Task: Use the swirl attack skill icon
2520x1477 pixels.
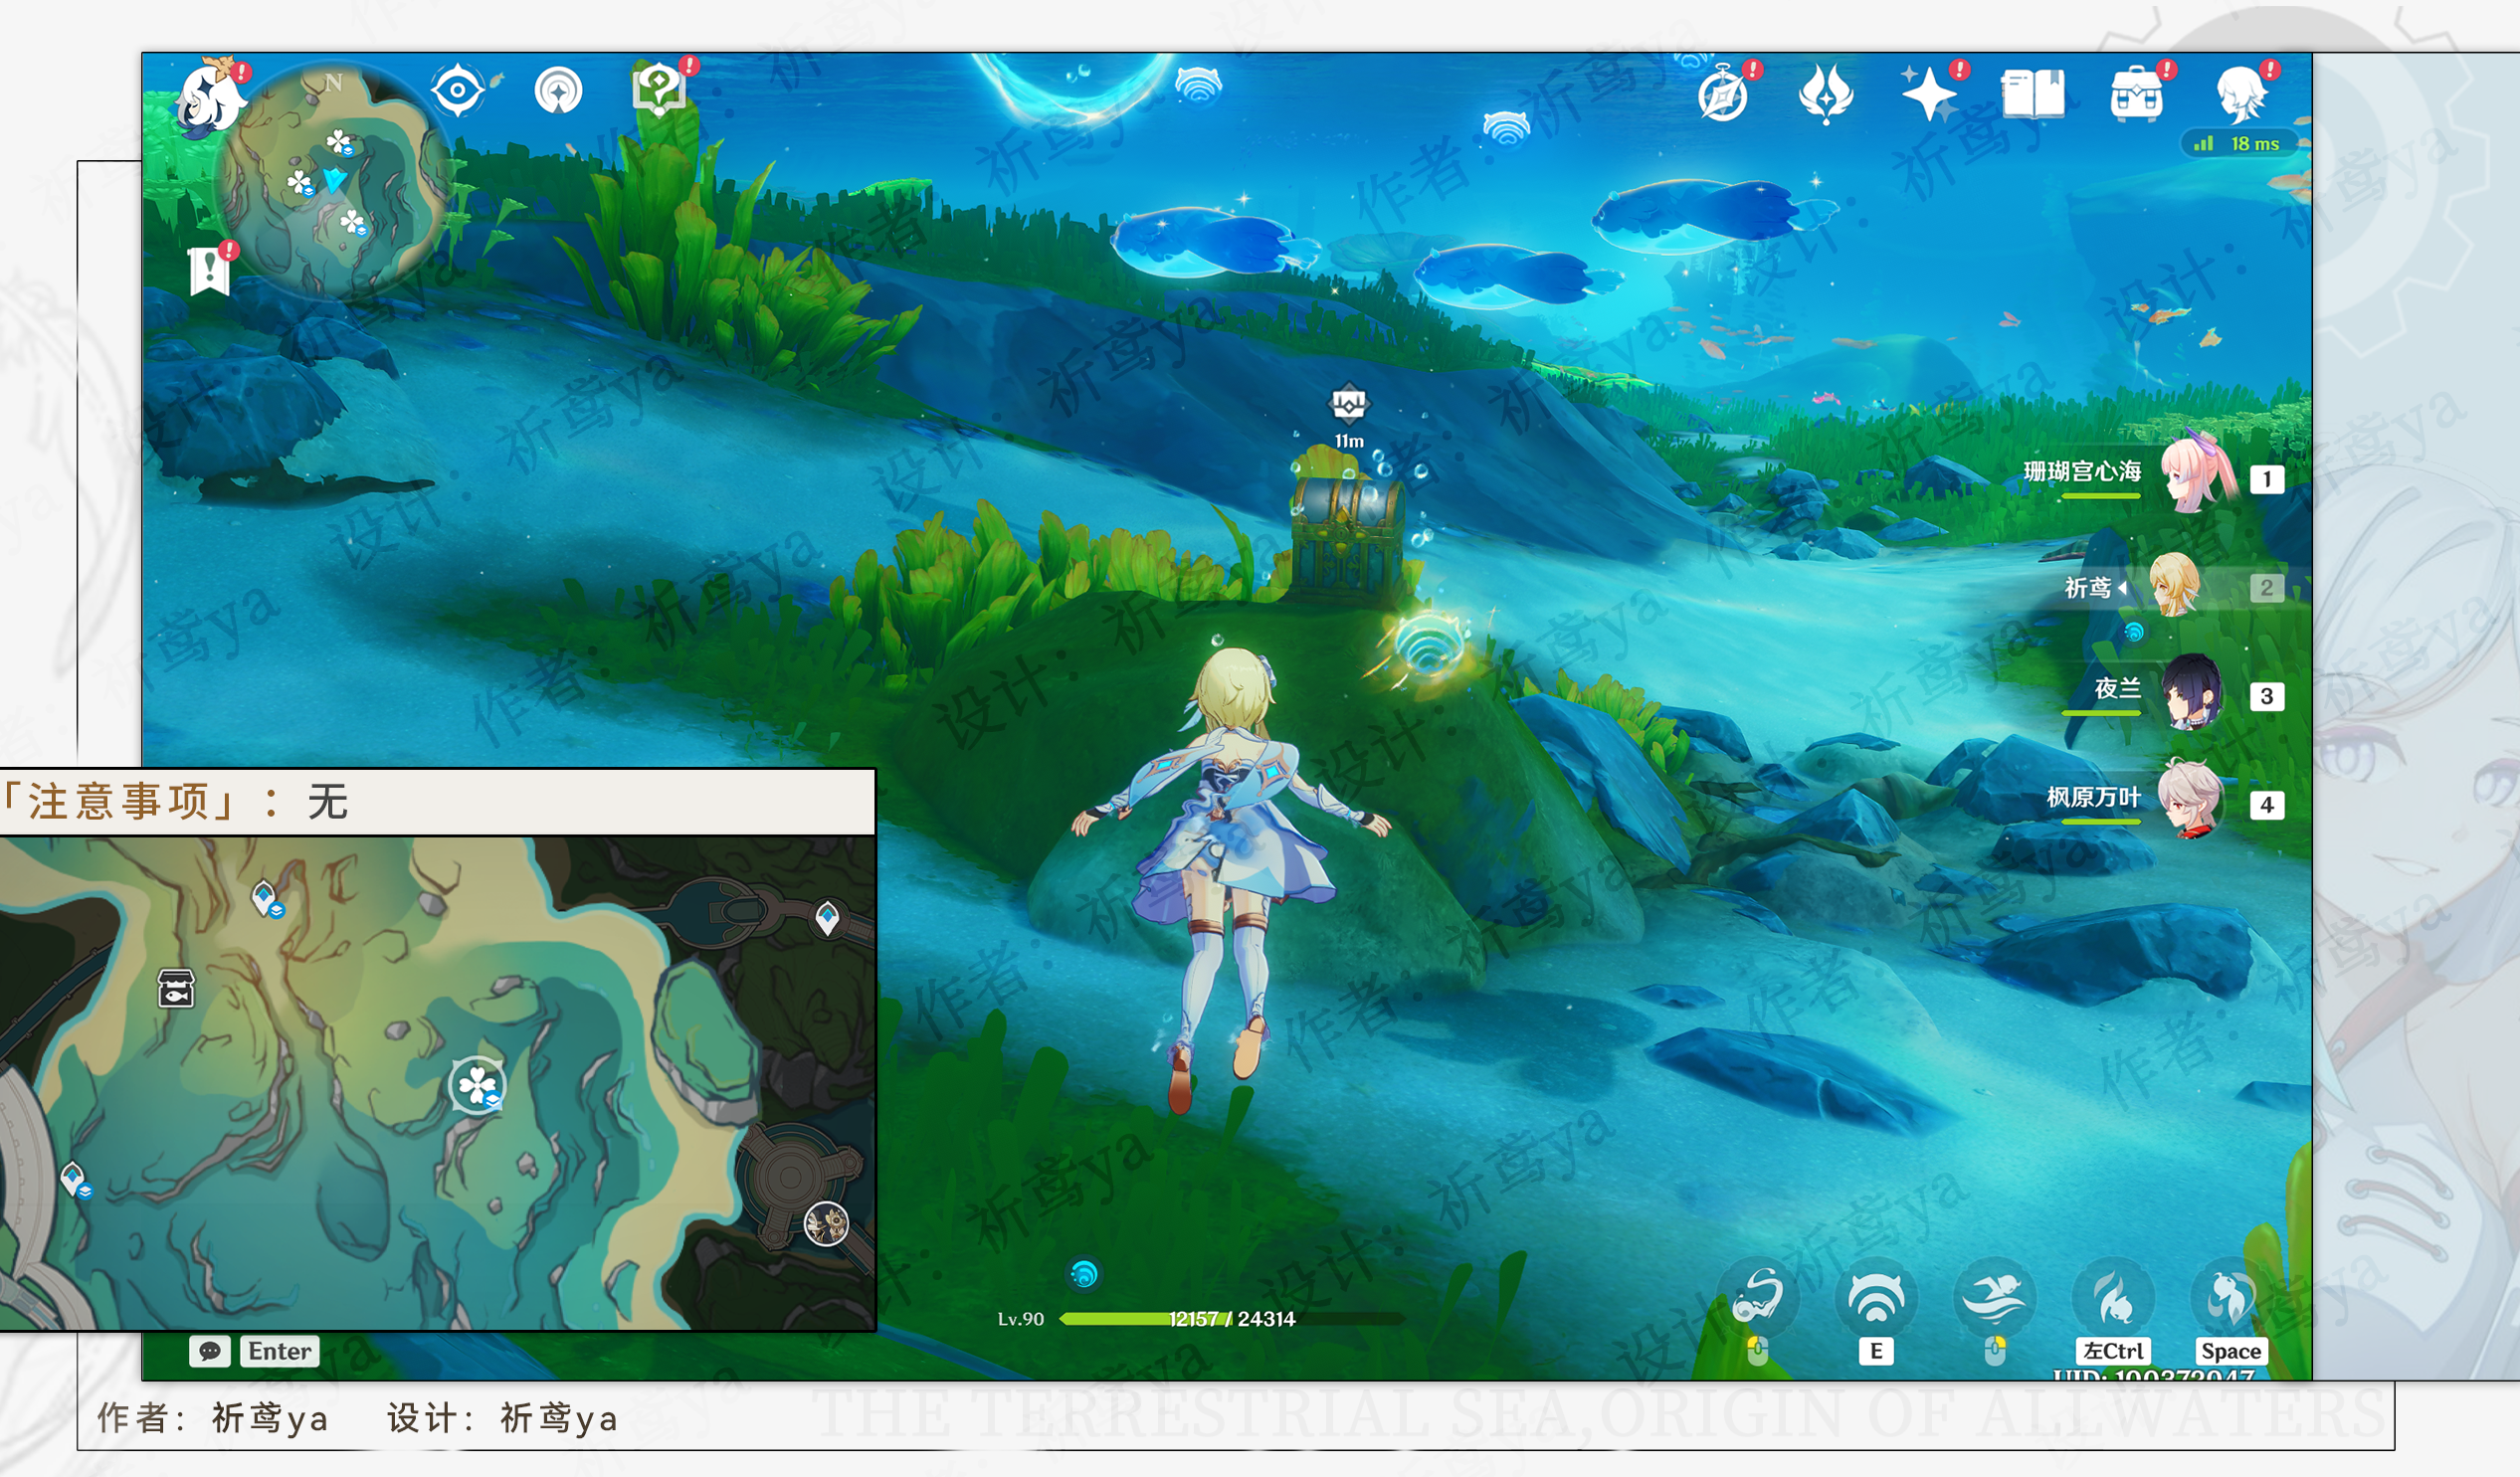Action: (1757, 1298)
